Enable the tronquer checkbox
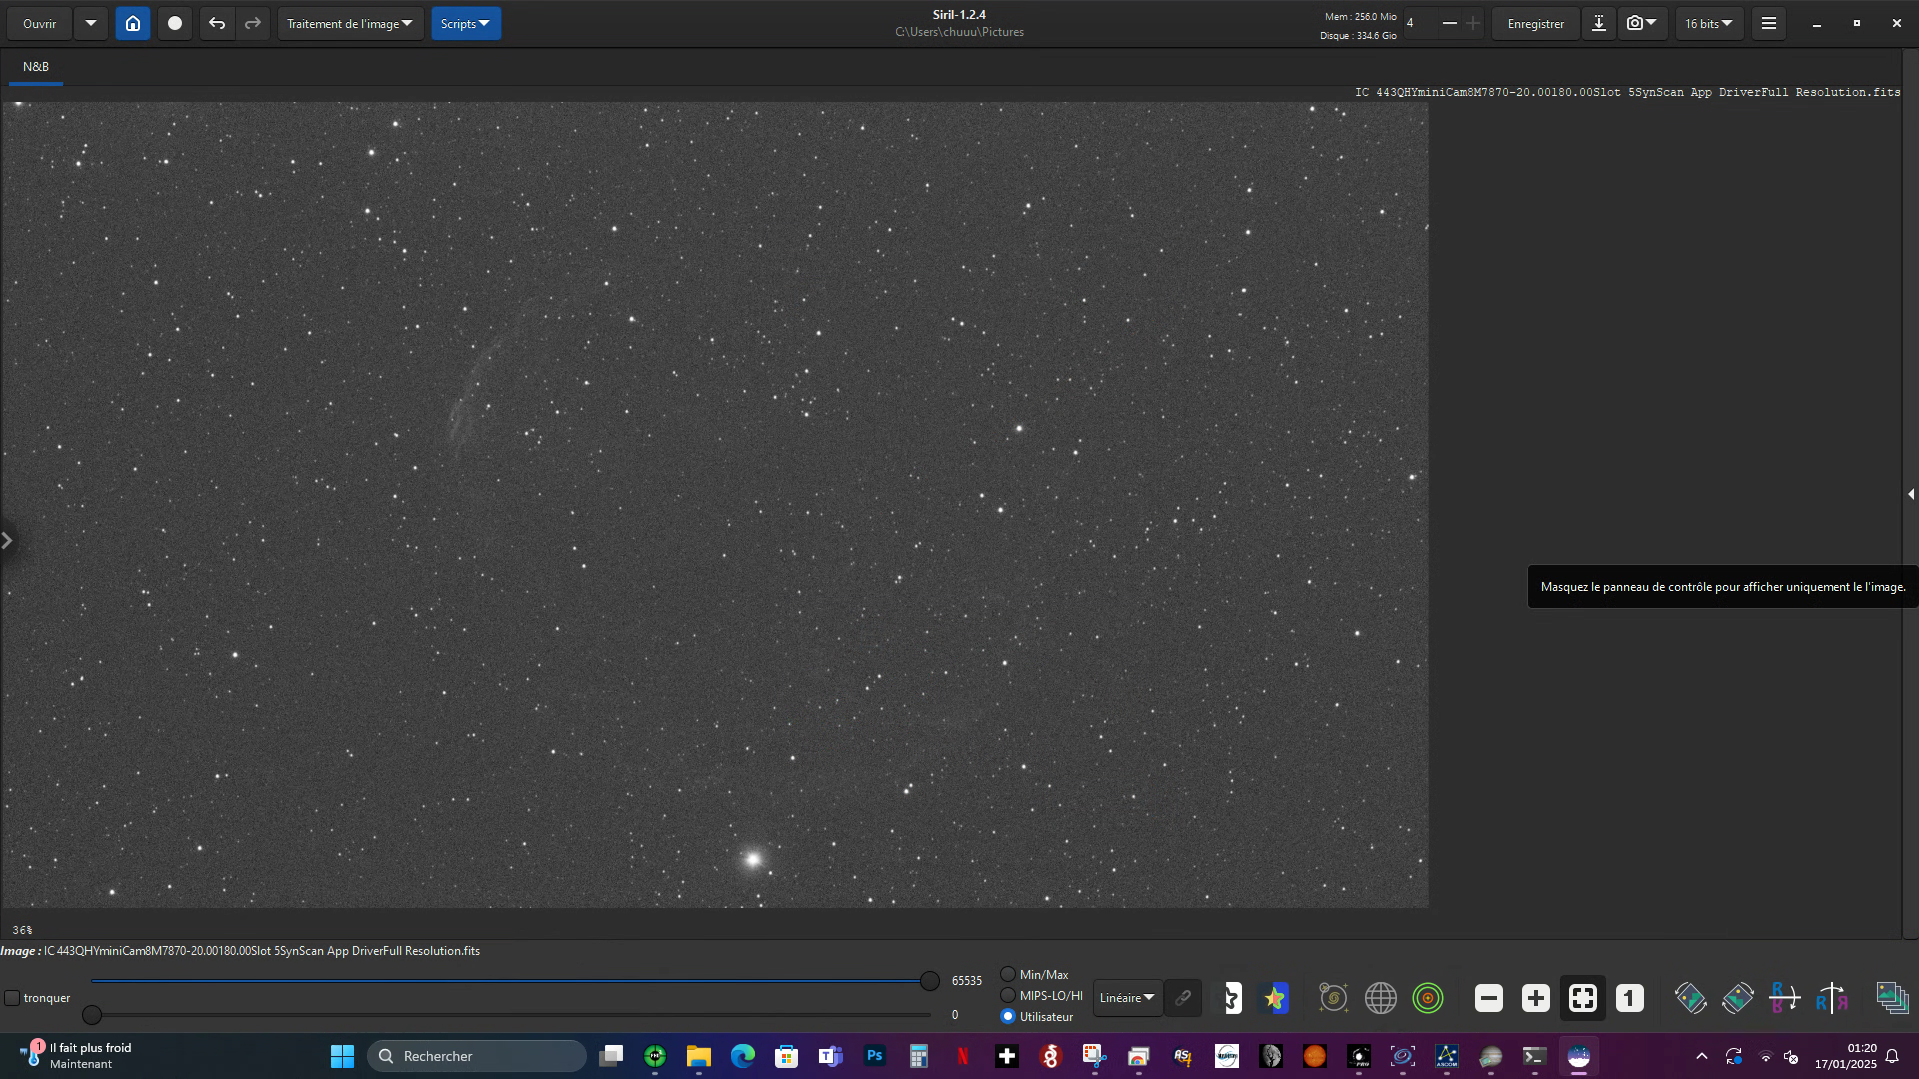 coord(12,998)
